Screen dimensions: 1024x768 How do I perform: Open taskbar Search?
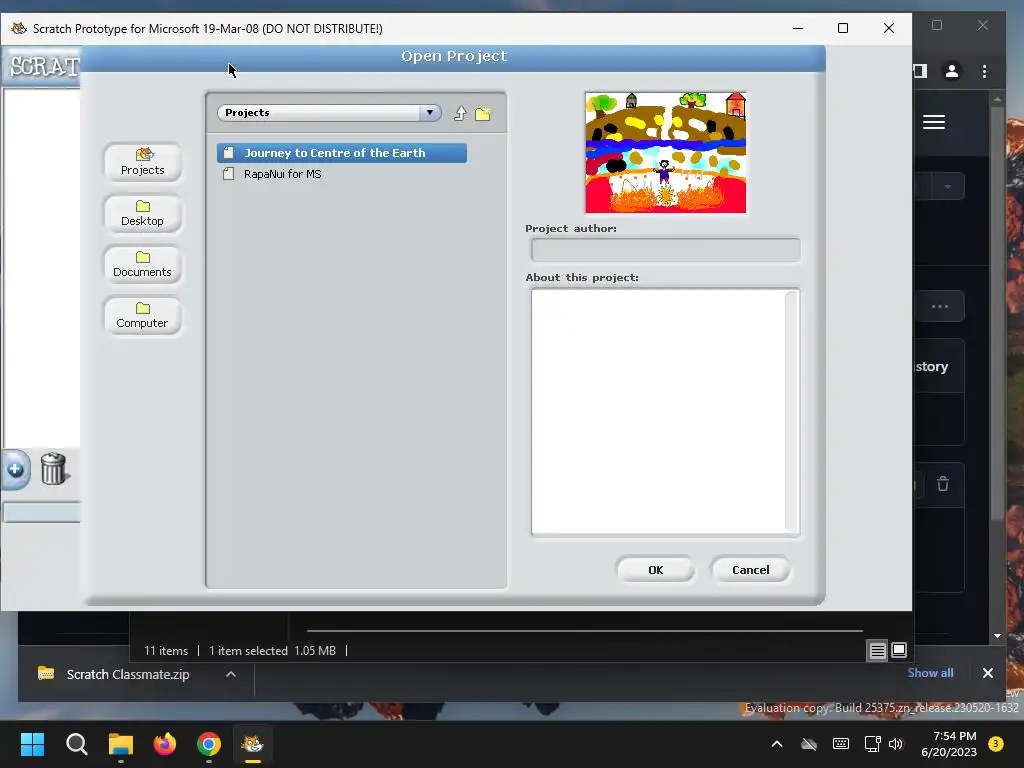pyautogui.click(x=76, y=744)
